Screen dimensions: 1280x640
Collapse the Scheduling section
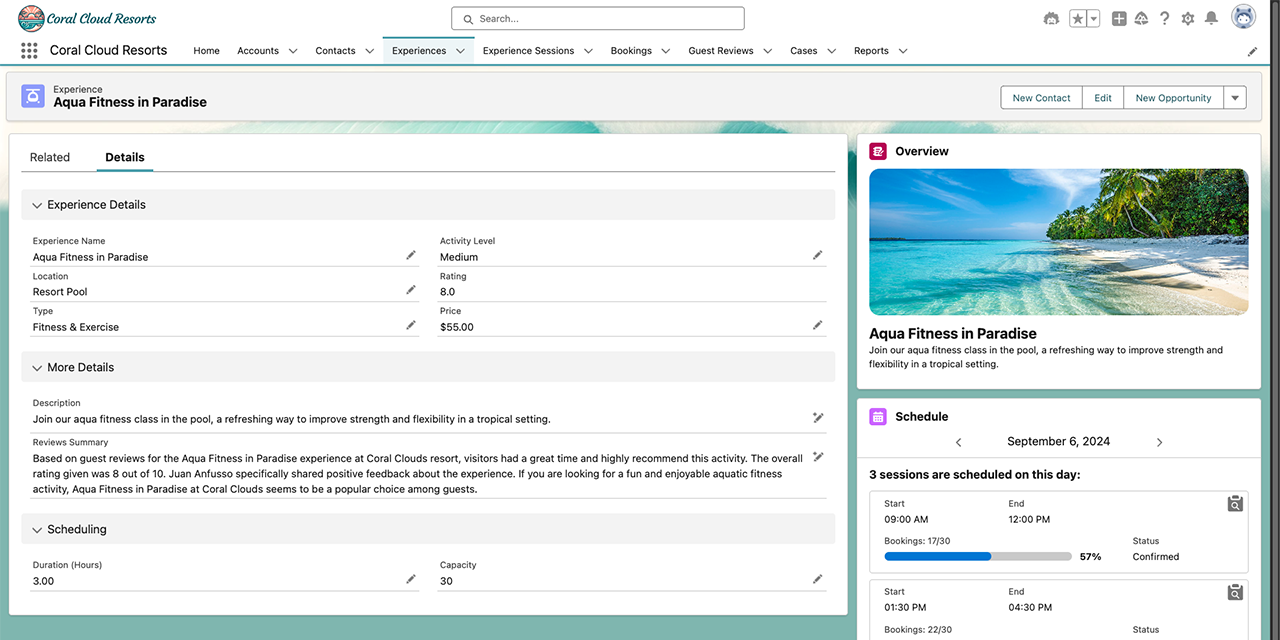click(37, 530)
